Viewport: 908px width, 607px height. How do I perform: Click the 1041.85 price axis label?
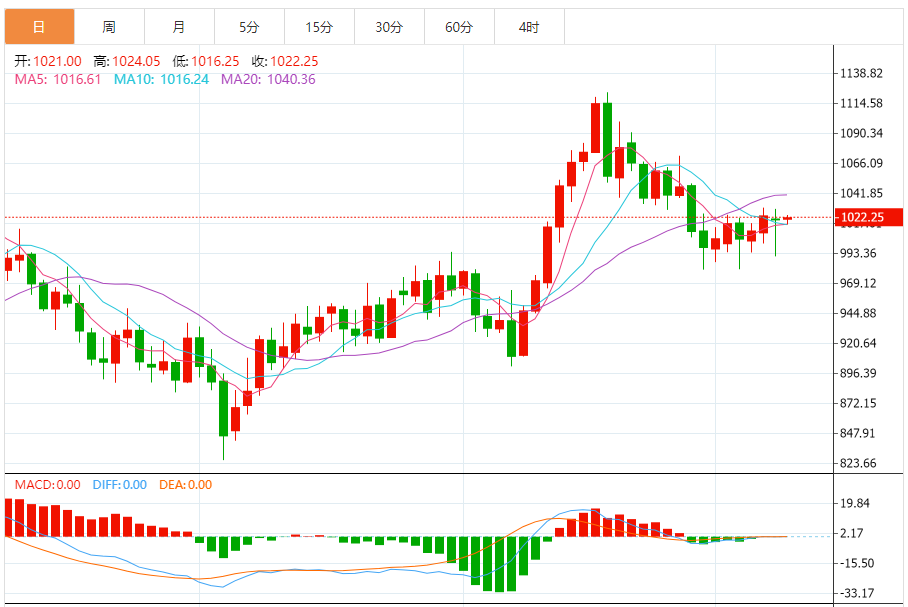pos(862,193)
